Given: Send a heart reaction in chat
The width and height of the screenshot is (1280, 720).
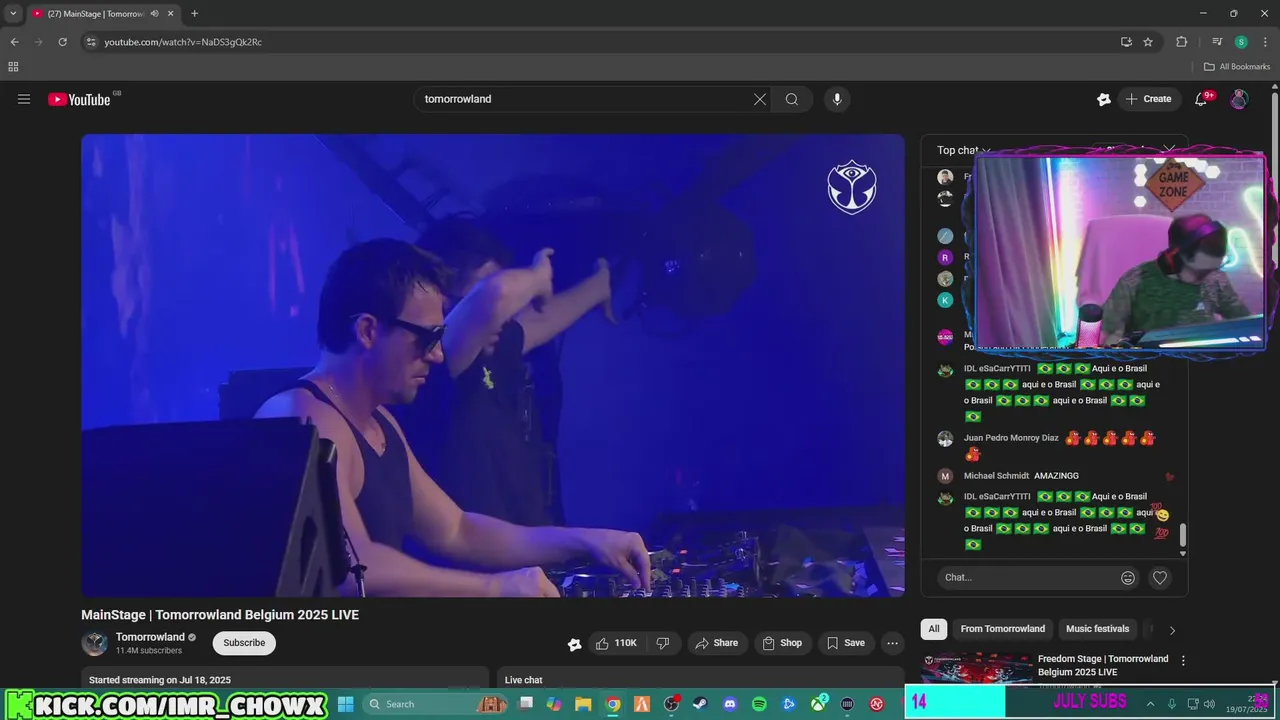Looking at the screenshot, I should 1160,577.
